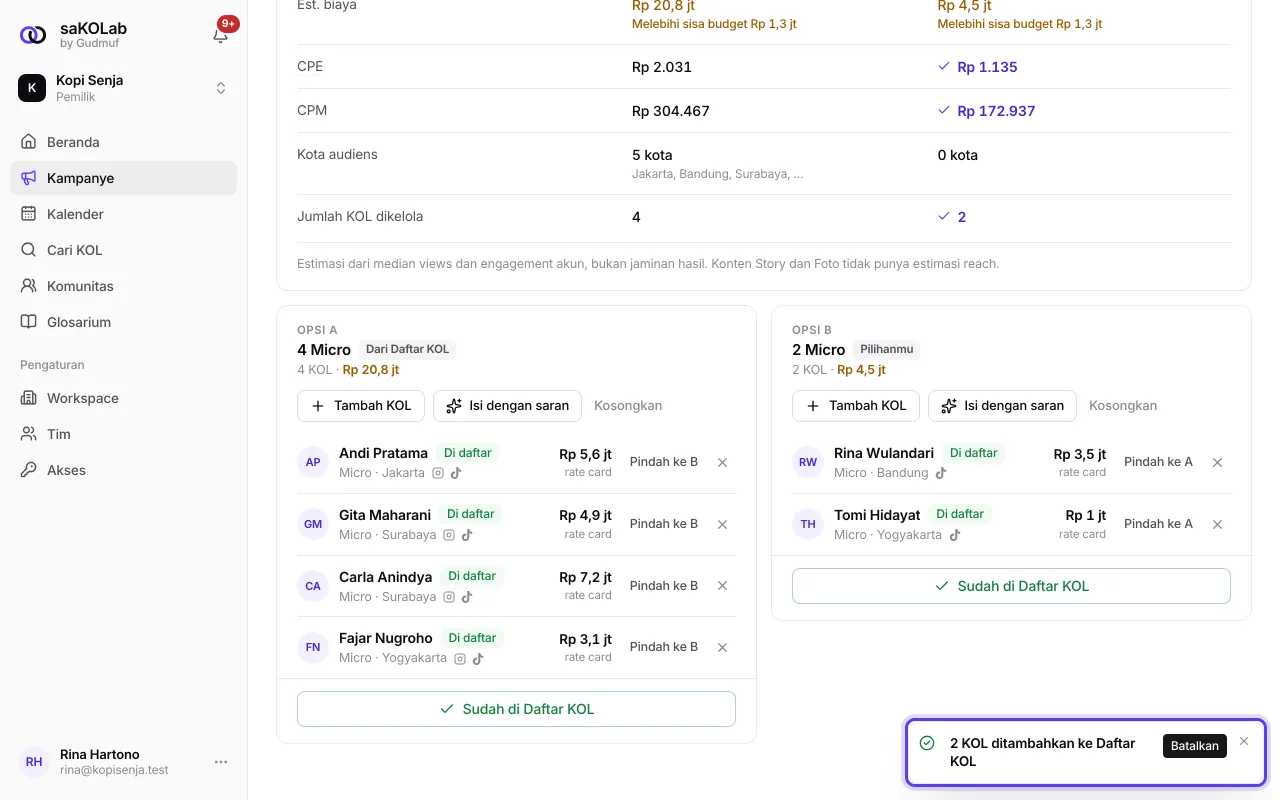This screenshot has height=800, width=1280.
Task: Open the Glosarium page
Action: [124, 322]
